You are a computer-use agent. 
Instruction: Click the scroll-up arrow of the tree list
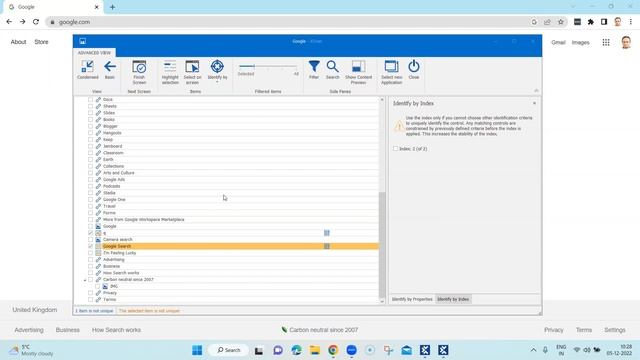(x=382, y=100)
